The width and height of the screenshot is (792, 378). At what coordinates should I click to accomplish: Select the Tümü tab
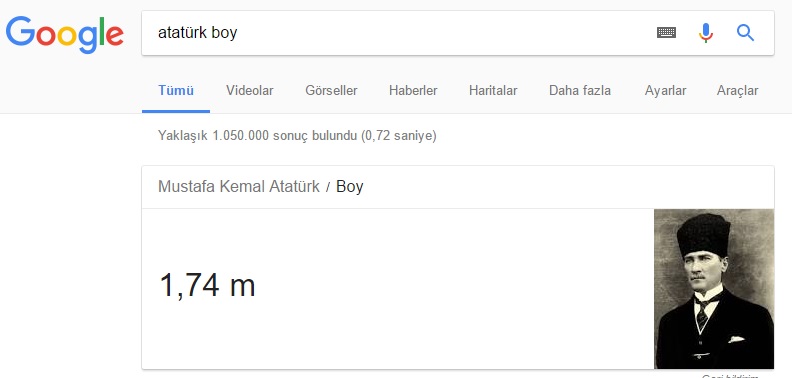176,90
